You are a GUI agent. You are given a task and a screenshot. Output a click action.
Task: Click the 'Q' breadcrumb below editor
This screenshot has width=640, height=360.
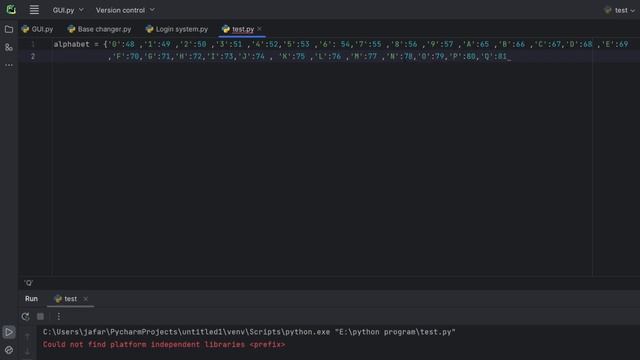pyautogui.click(x=28, y=283)
